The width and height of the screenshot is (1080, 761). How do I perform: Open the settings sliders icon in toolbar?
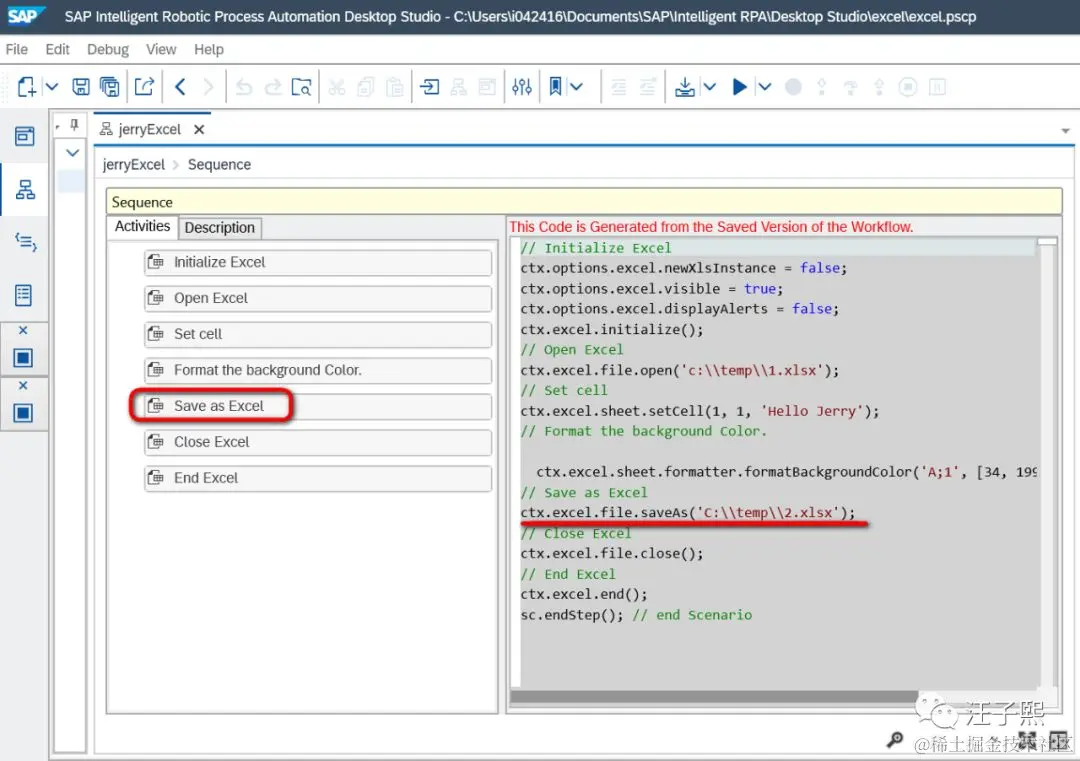[522, 87]
